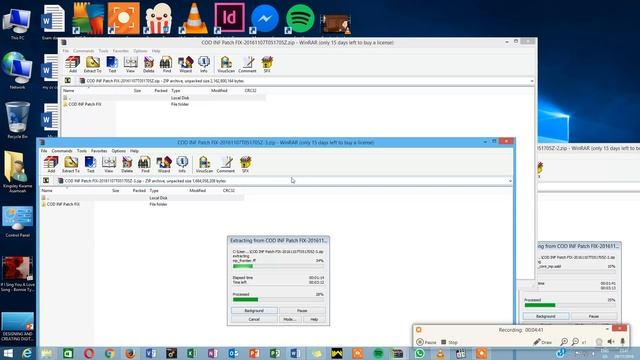Open Recycle Bin desktop icon
Screen dimensions: 640x360
17,120
